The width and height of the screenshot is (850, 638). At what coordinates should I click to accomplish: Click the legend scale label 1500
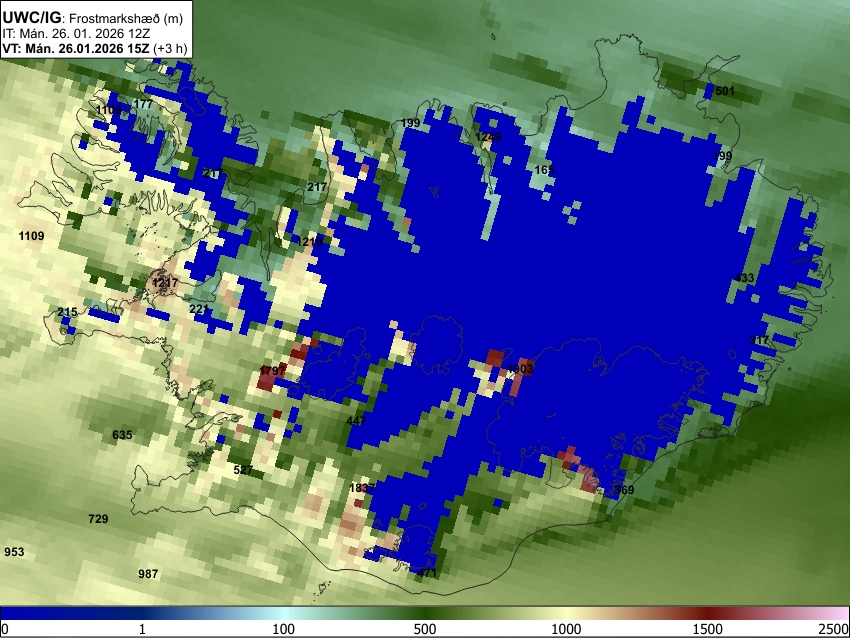click(708, 629)
